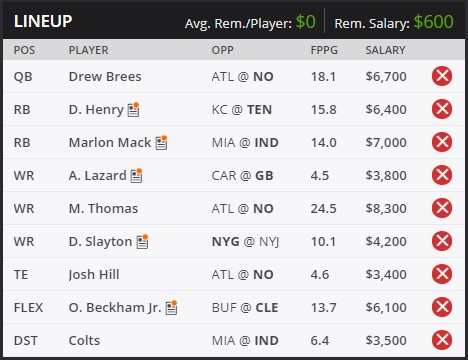Screen dimensions: 468x360
Task: Click the Colts team name
Action: (x=84, y=341)
